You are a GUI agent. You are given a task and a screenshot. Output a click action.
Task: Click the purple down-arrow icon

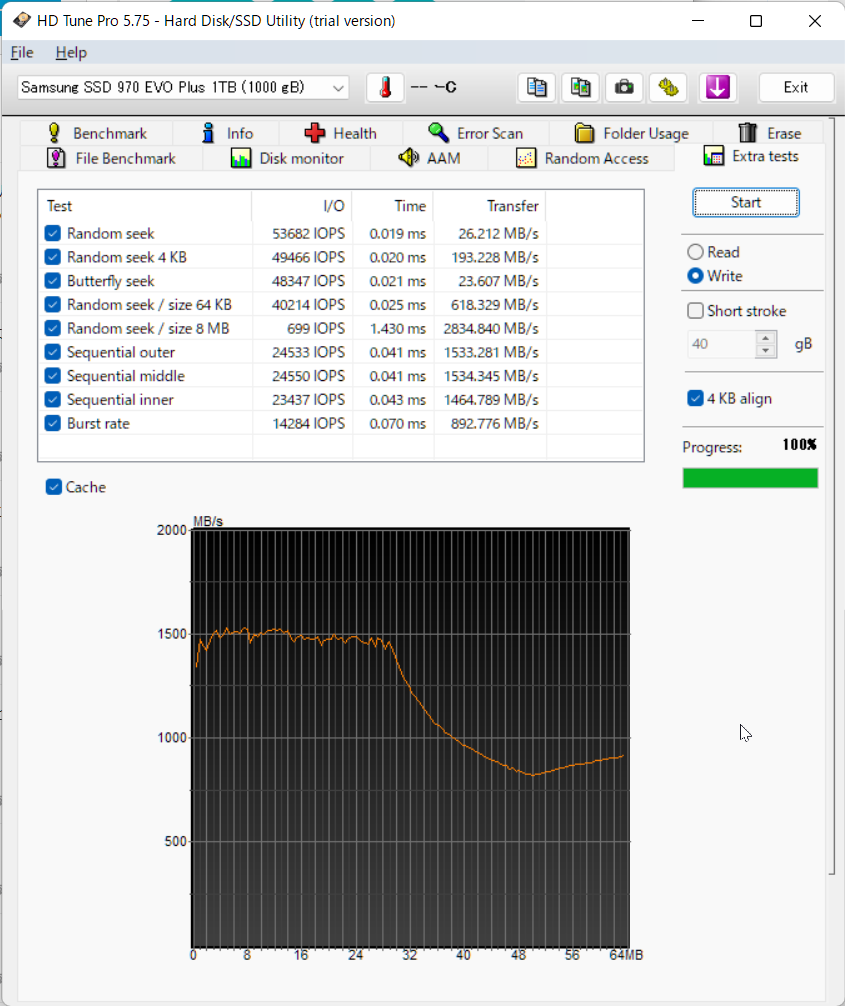[x=717, y=87]
